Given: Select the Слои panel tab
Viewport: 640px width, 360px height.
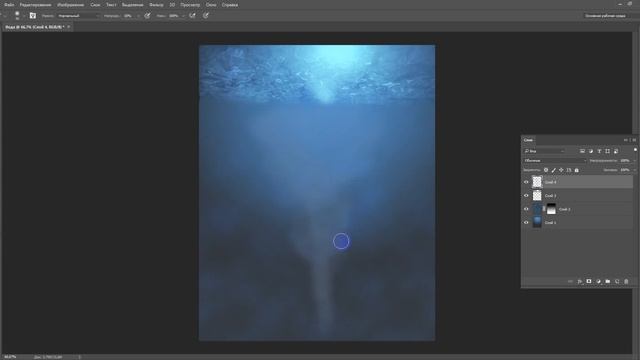Looking at the screenshot, I should 529,140.
